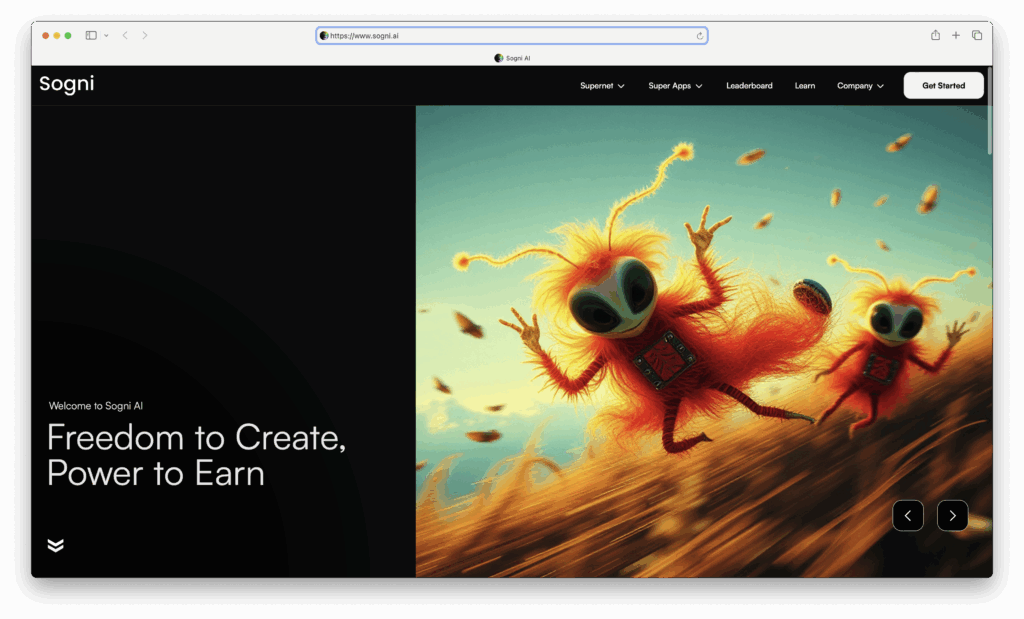The width and height of the screenshot is (1024, 619).
Task: Go back with the browser back arrow
Action: [x=125, y=35]
